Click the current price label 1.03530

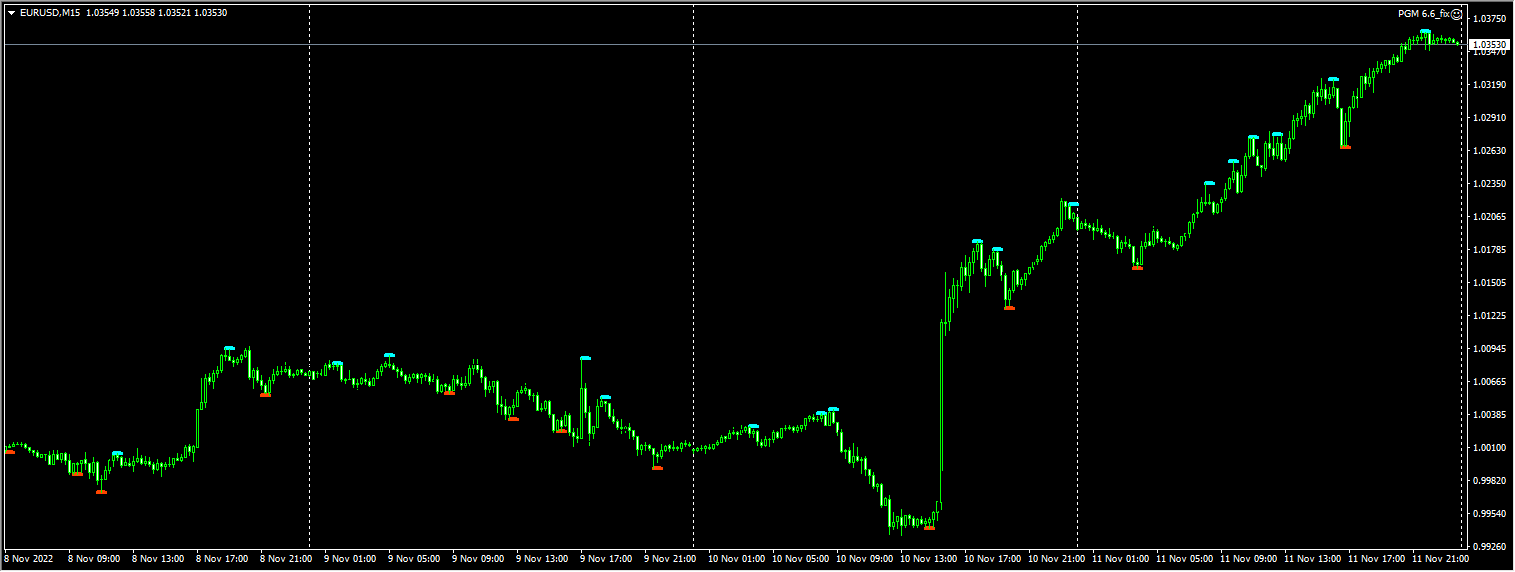pos(1489,45)
